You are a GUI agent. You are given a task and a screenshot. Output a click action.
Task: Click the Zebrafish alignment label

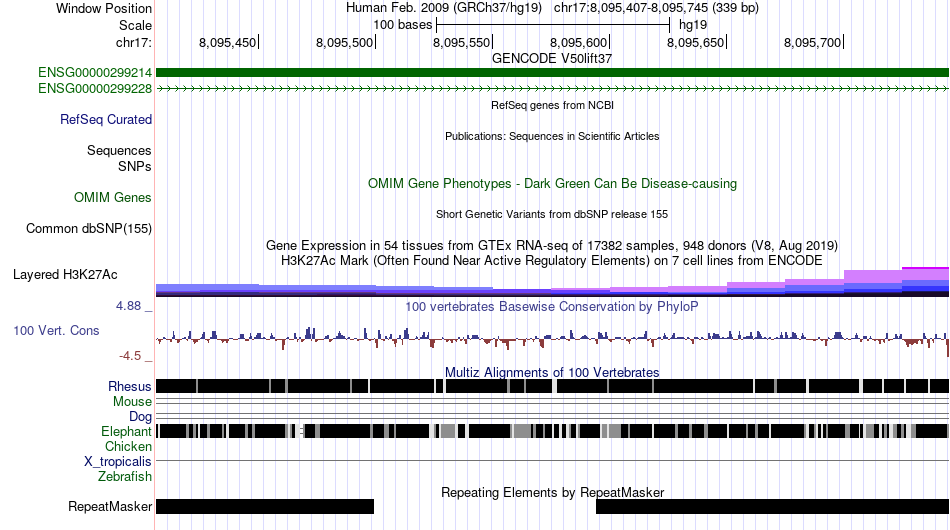tap(125, 477)
